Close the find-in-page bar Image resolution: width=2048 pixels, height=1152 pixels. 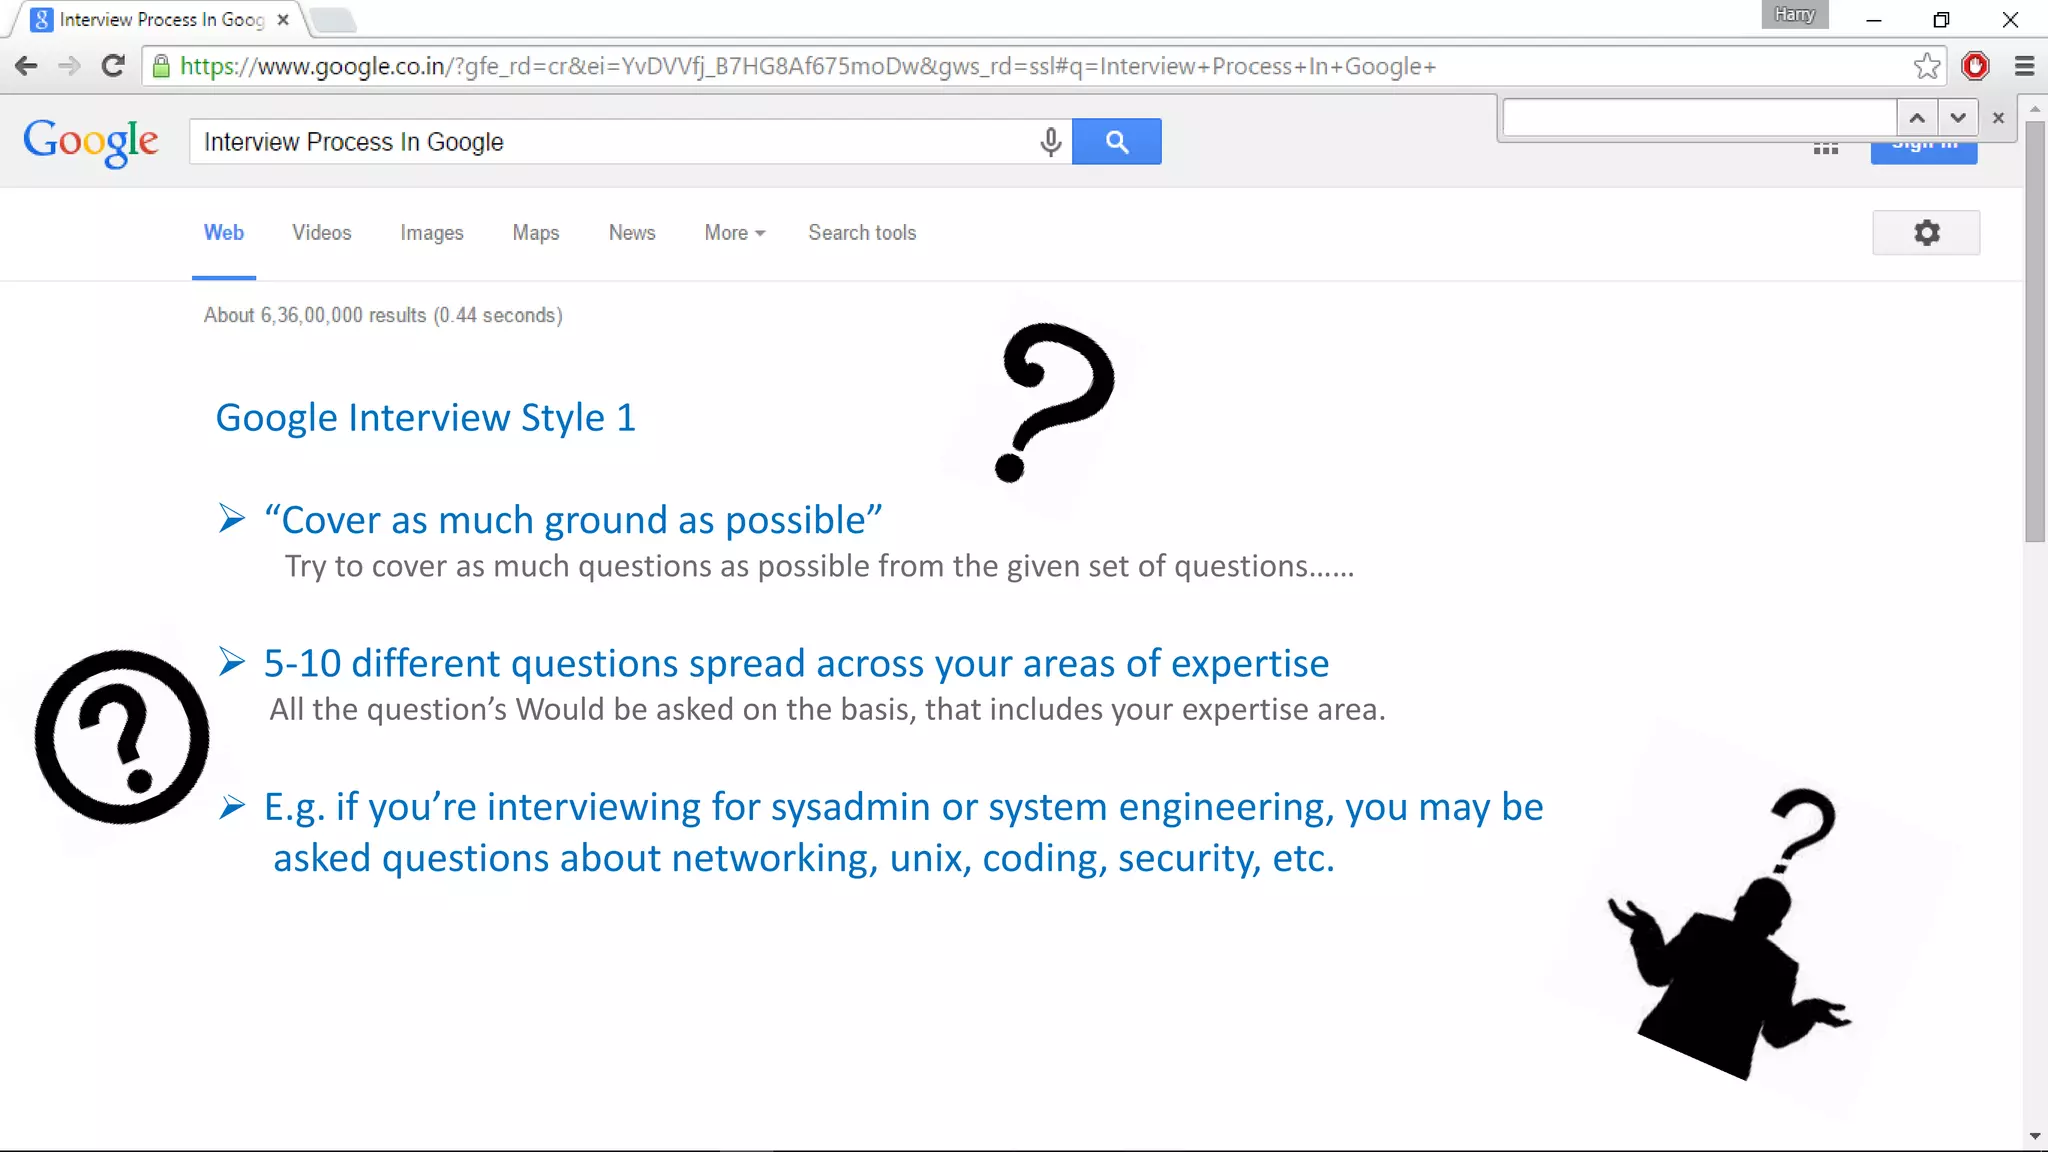point(1998,118)
